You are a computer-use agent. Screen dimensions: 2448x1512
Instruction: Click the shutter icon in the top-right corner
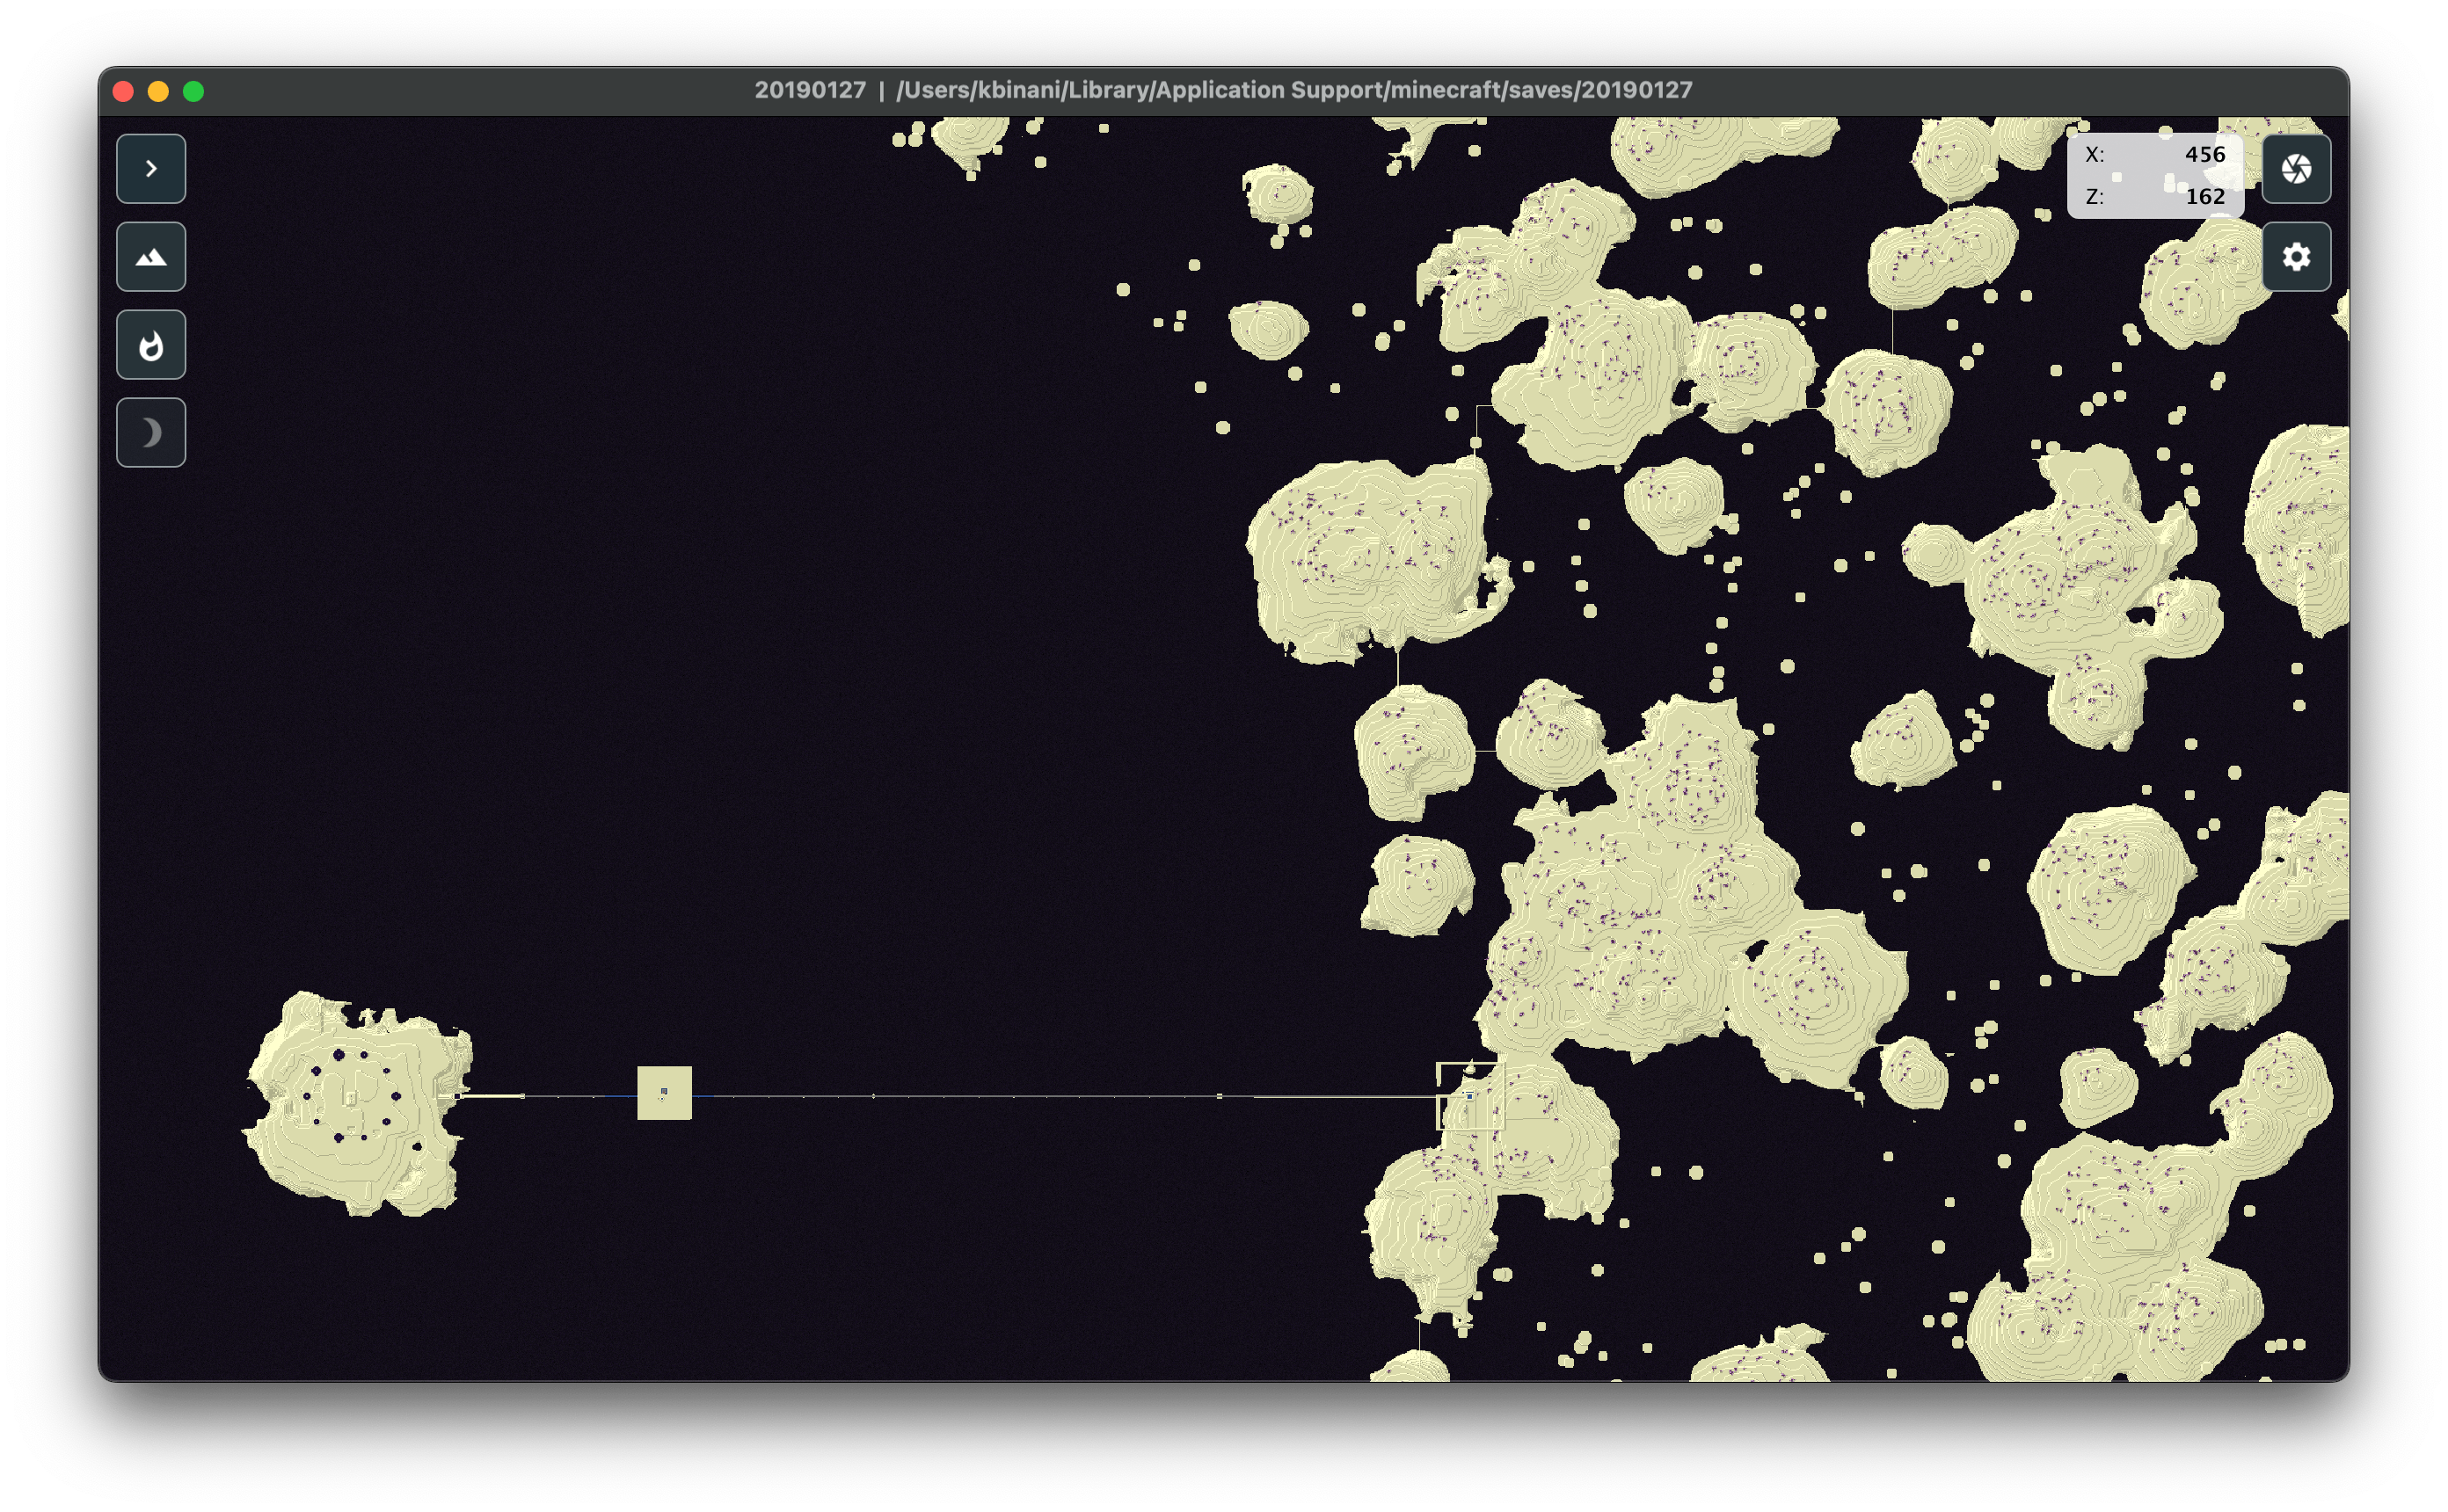(2296, 169)
